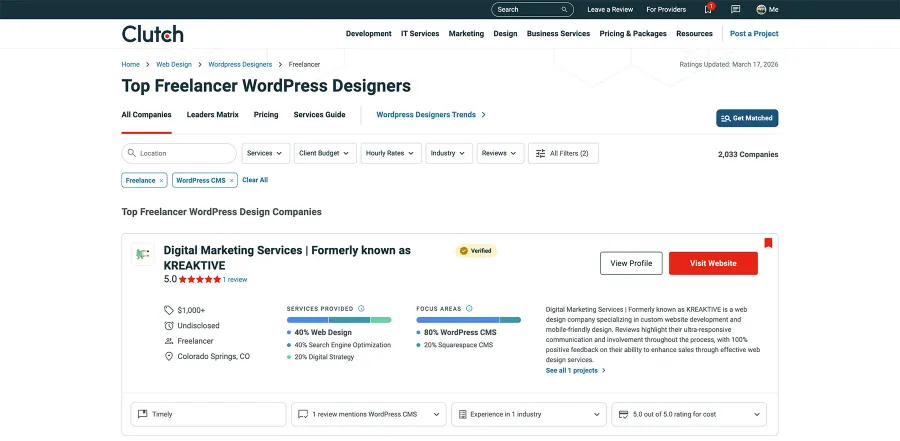Click the 2,033 Companies count

point(748,154)
